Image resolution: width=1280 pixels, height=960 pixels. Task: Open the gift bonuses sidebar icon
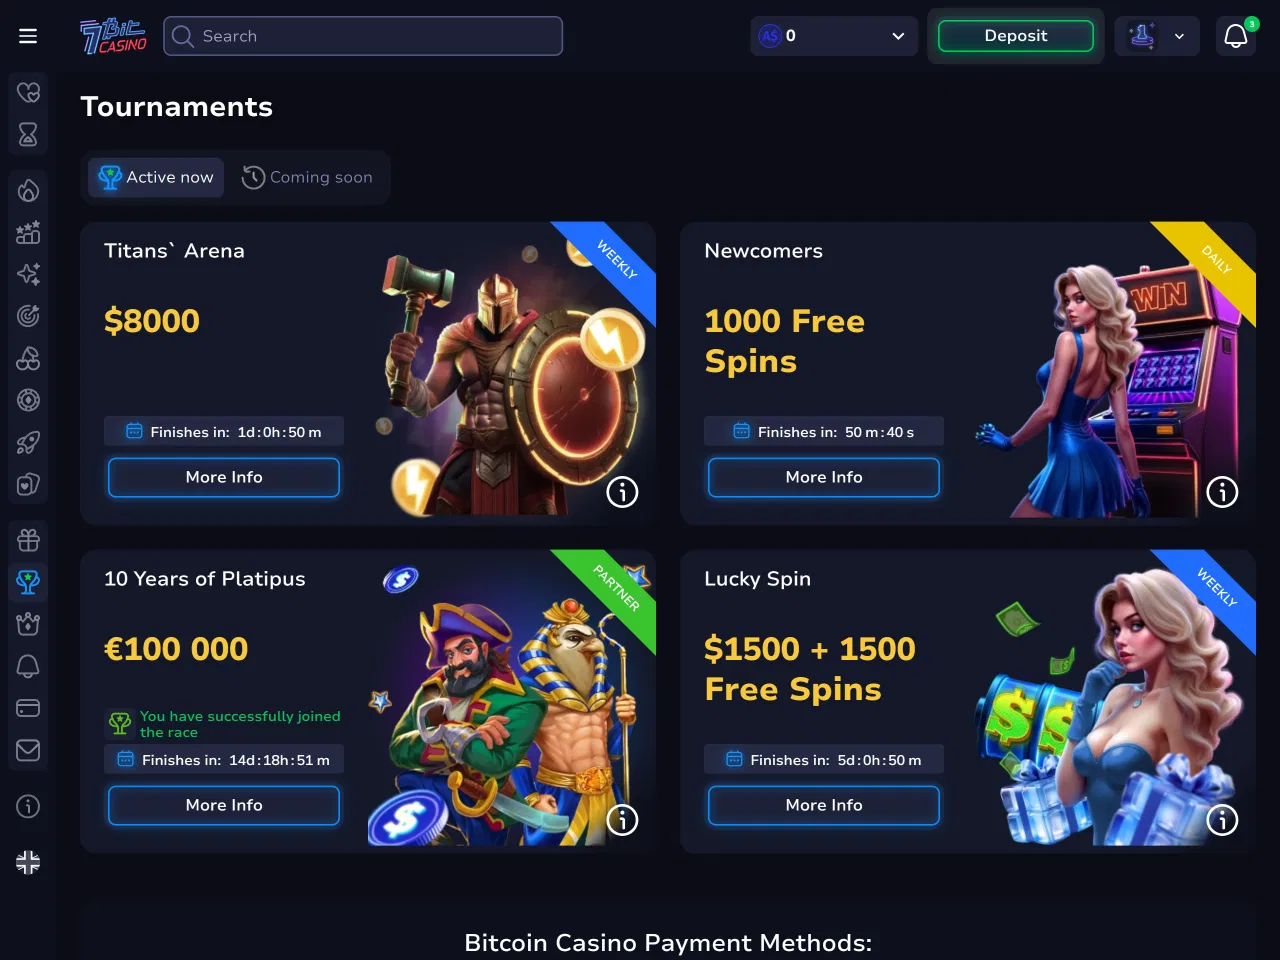(x=28, y=540)
